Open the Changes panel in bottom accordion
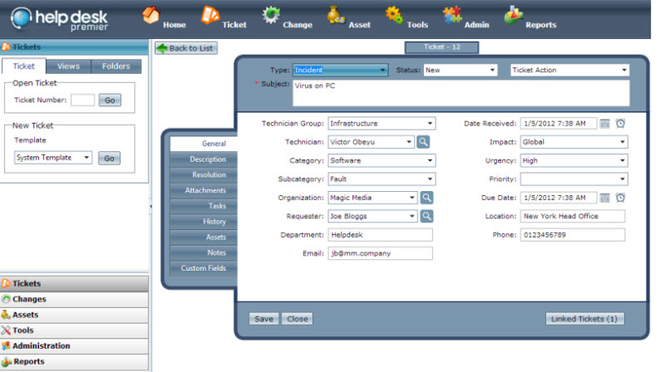The image size is (665, 372). pos(74,299)
